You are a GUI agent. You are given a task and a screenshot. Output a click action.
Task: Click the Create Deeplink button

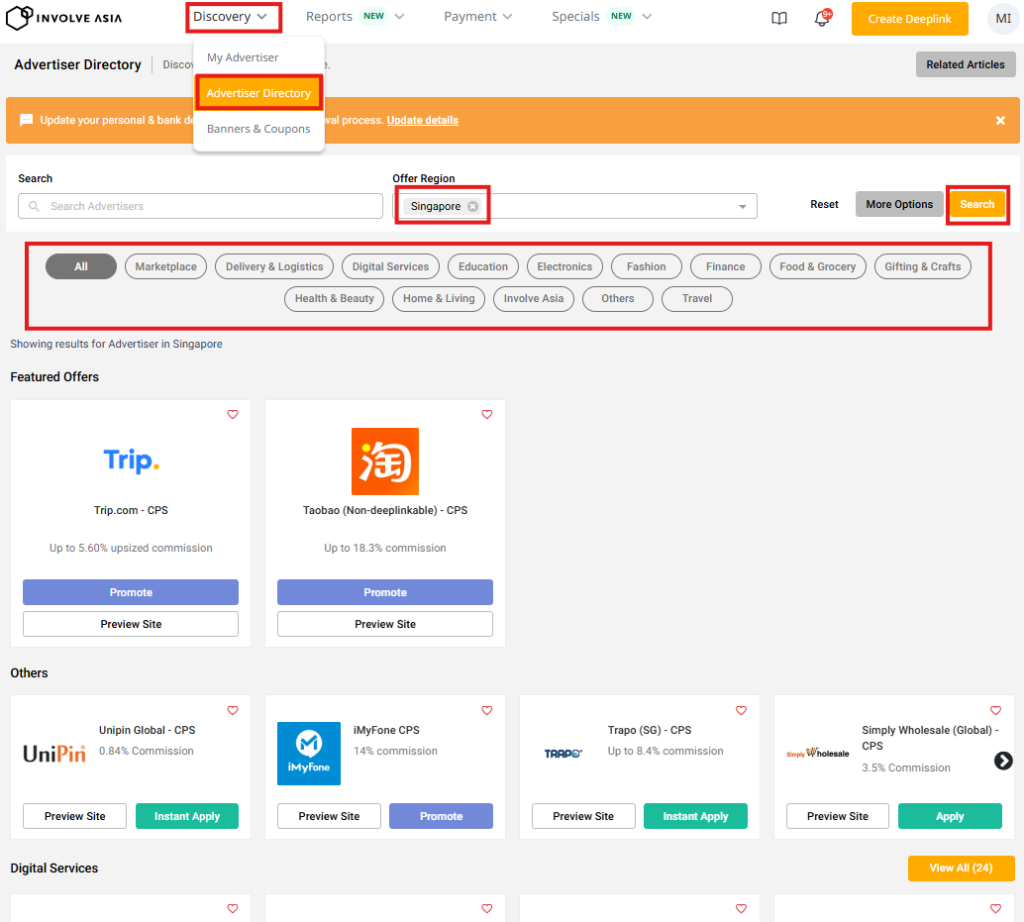click(909, 19)
